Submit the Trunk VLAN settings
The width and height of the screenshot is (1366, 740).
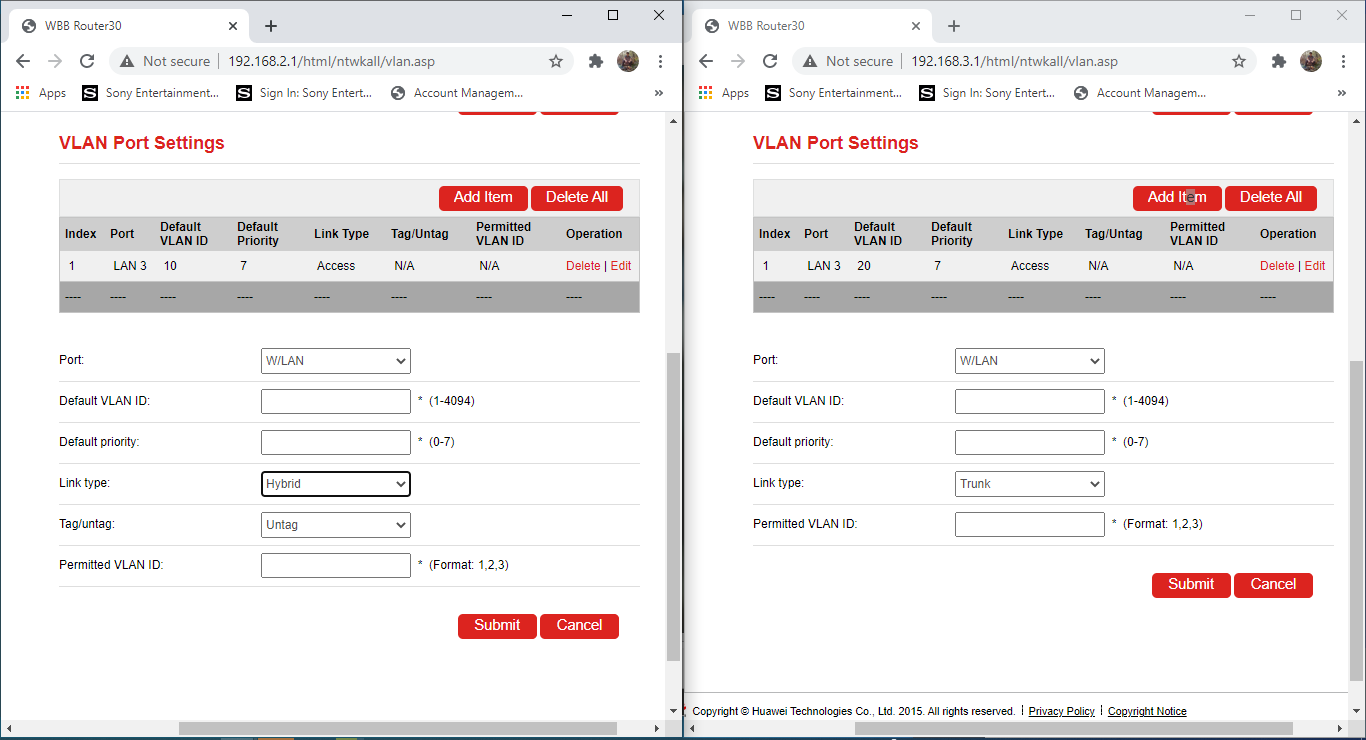click(1190, 585)
